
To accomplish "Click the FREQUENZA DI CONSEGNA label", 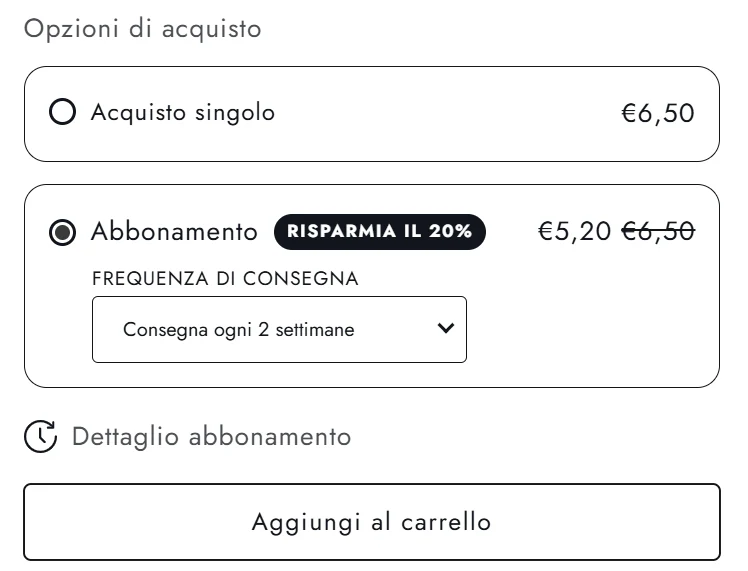I will point(225,279).
